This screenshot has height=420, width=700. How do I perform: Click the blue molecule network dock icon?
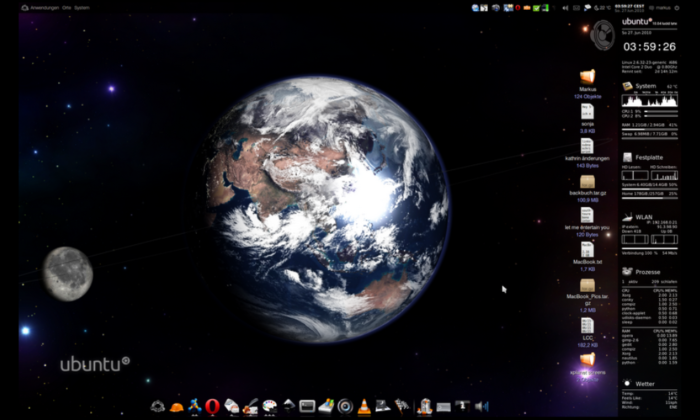click(194, 406)
